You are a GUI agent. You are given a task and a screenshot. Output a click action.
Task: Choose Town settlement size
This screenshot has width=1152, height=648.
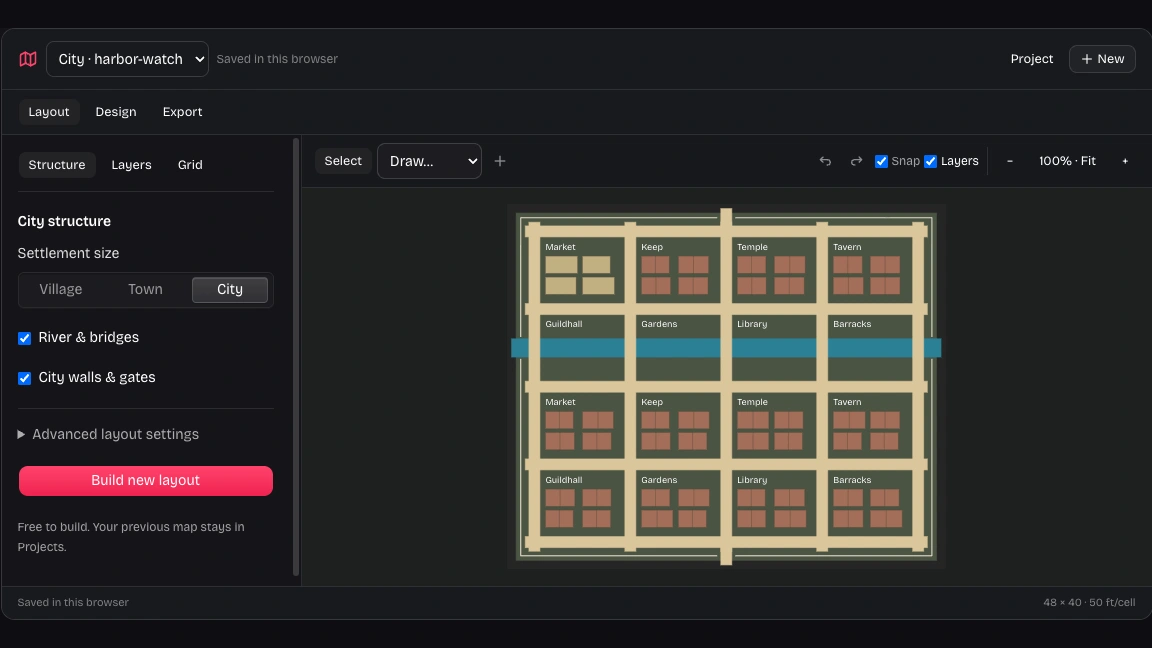point(145,289)
